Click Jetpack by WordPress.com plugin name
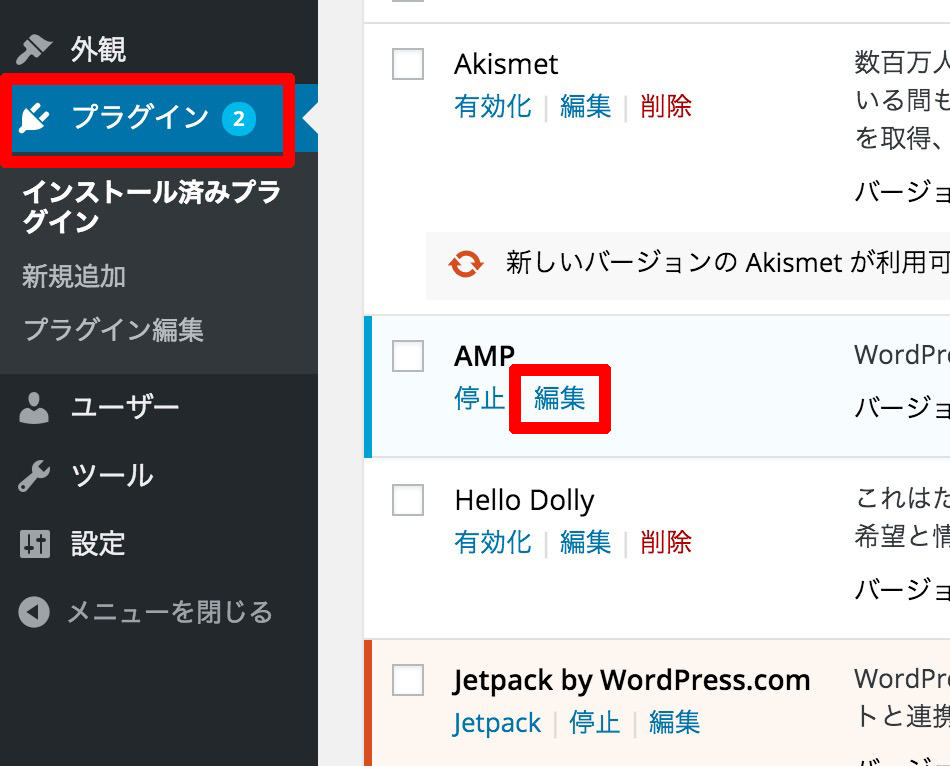 pyautogui.click(x=631, y=681)
